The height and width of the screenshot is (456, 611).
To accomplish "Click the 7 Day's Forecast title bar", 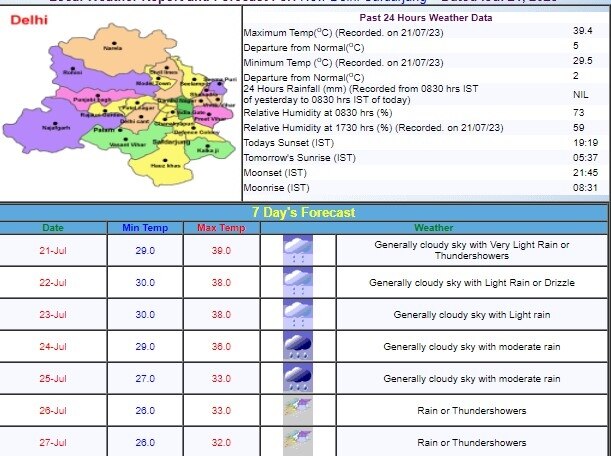I will [x=304, y=212].
